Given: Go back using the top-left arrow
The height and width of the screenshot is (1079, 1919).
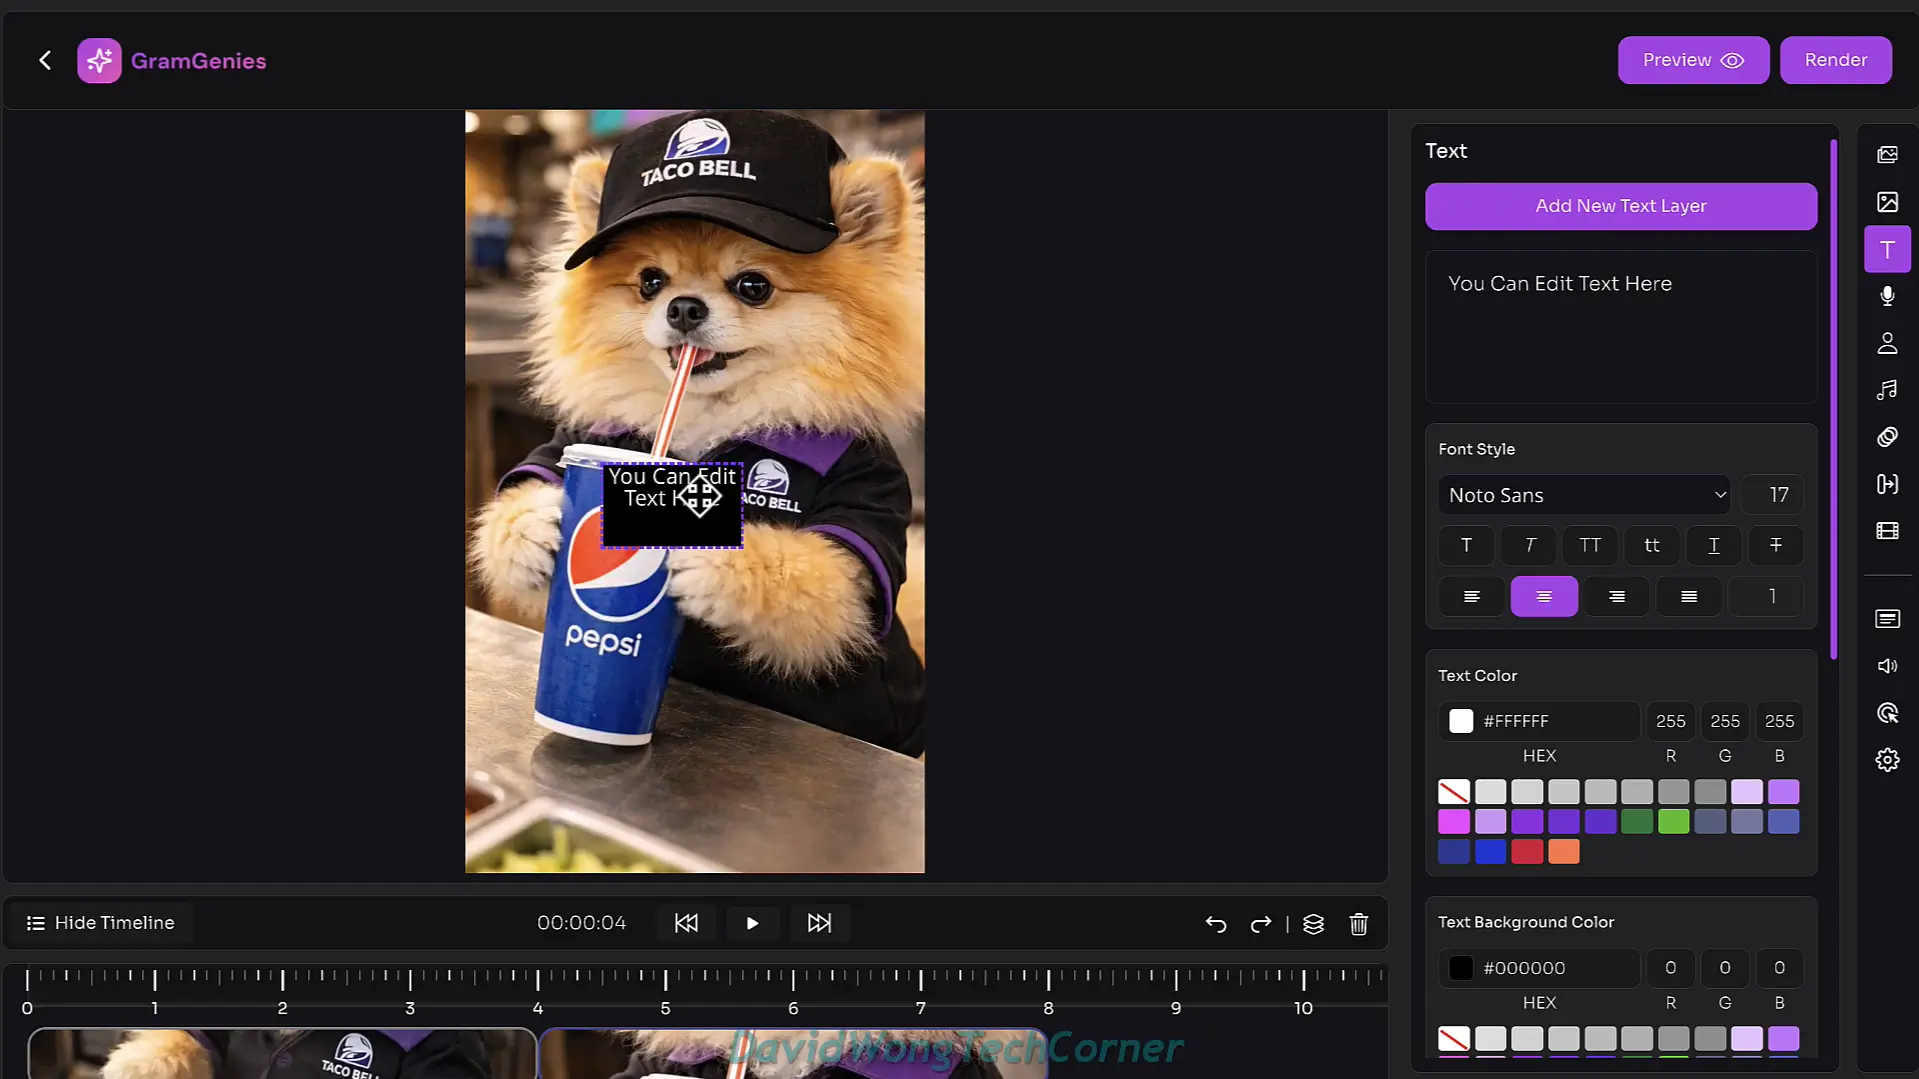Looking at the screenshot, I should (45, 61).
